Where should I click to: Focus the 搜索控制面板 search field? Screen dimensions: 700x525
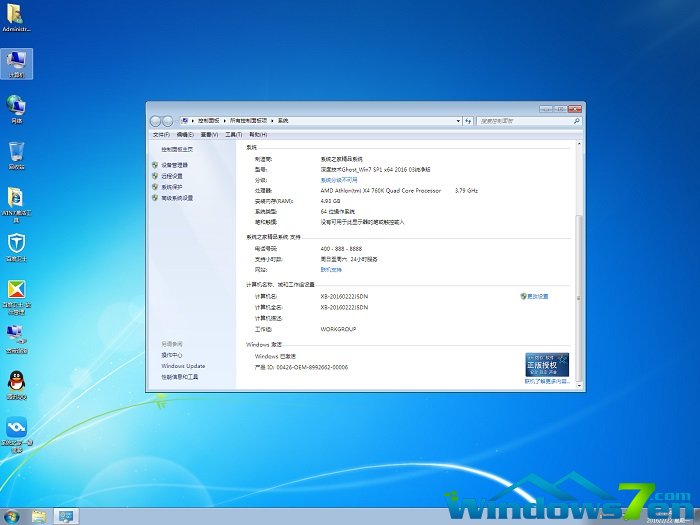coord(524,121)
